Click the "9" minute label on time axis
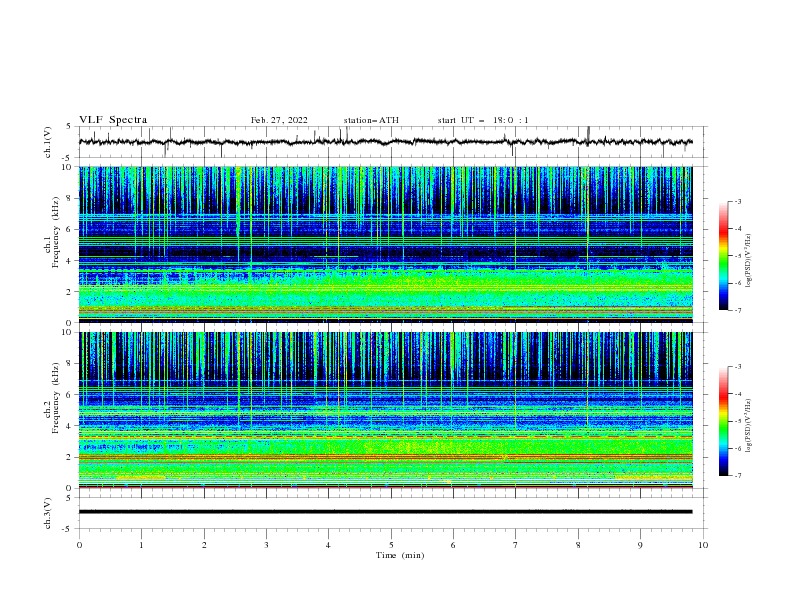792x612 pixels. 640,545
